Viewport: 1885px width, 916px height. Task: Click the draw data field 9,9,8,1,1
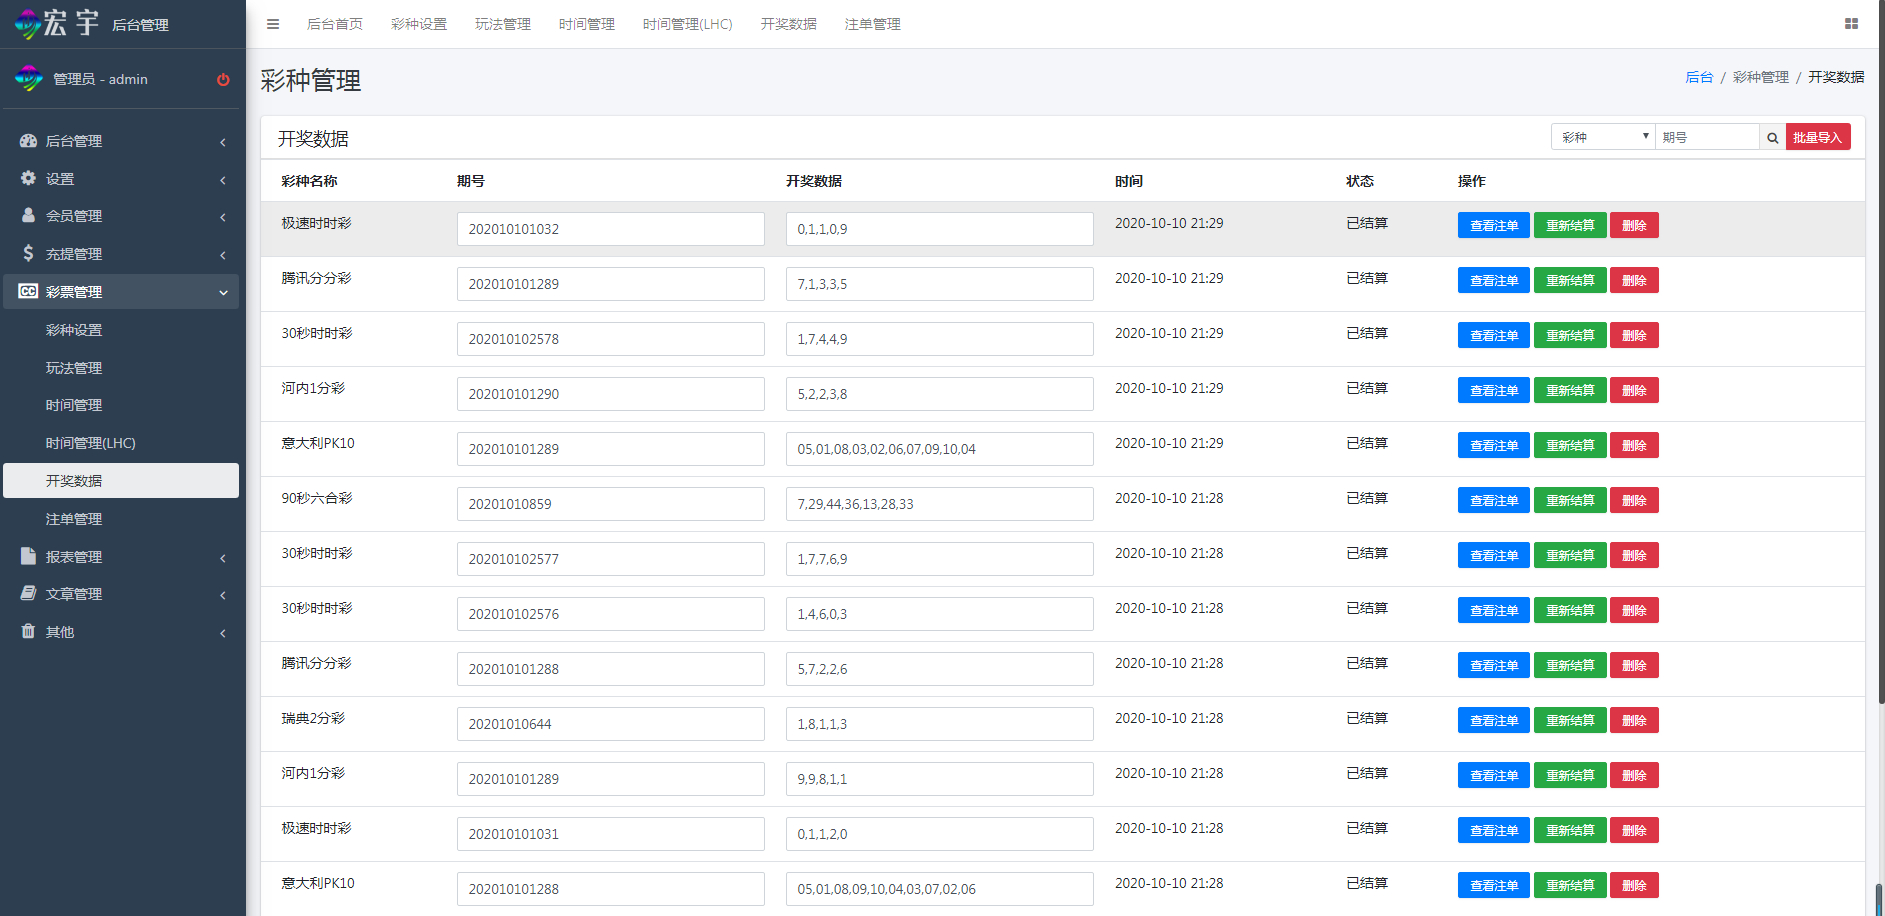940,779
